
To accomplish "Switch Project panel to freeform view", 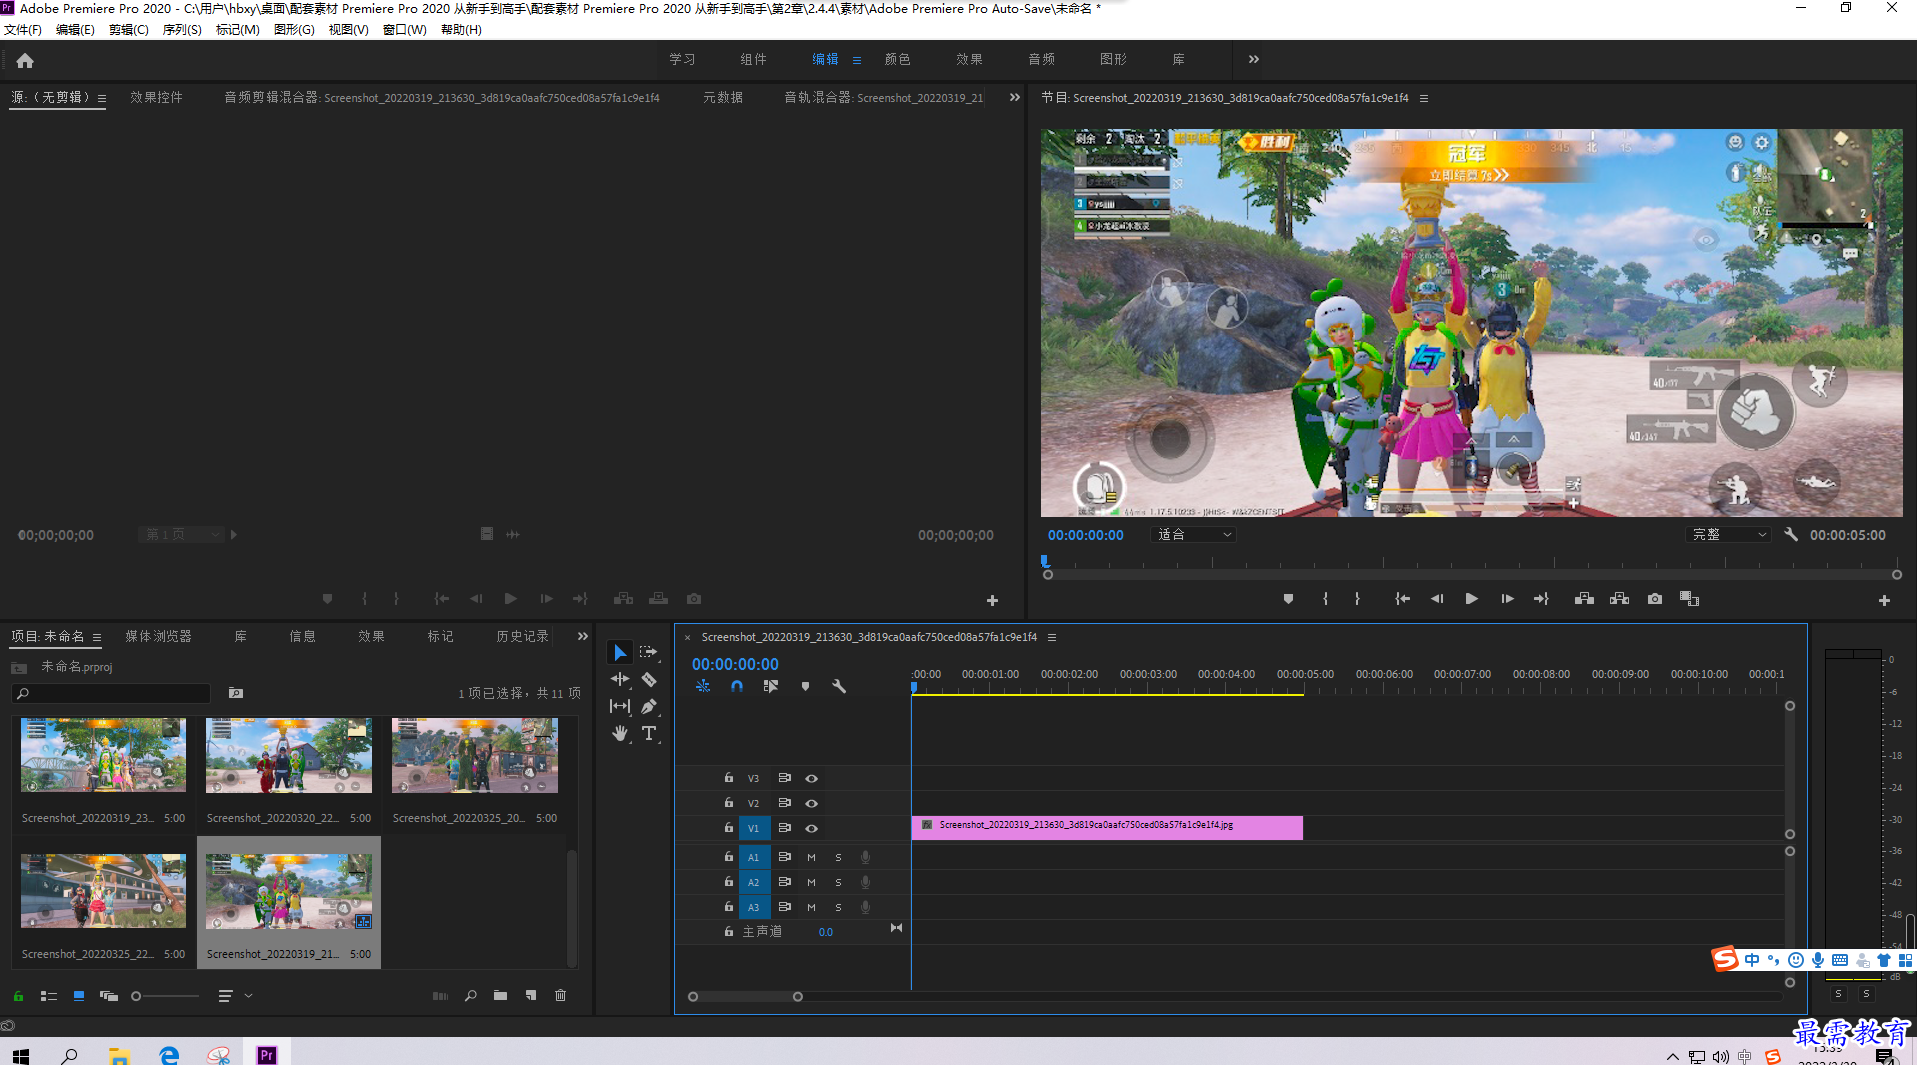I will pos(109,996).
